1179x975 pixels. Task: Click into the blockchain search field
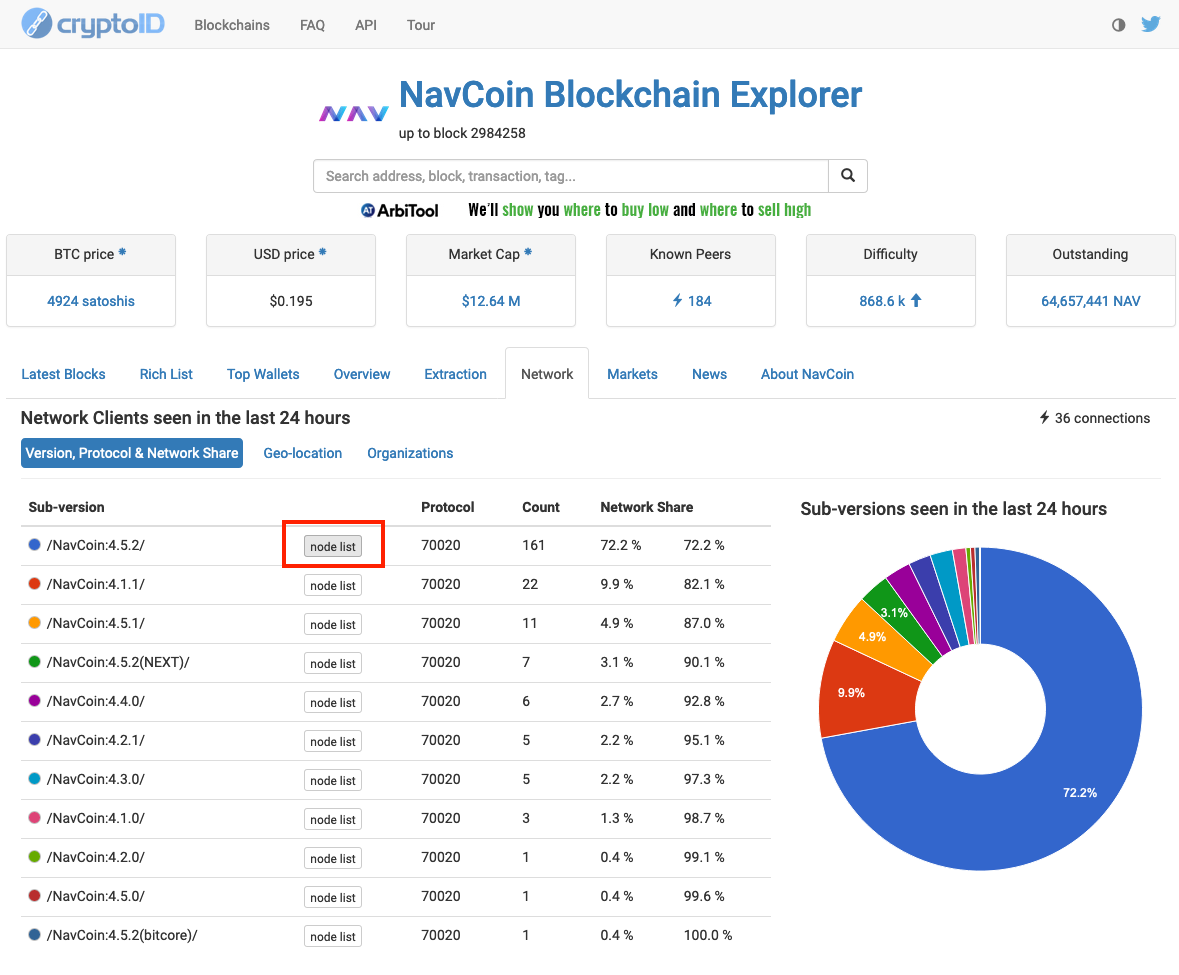570,176
